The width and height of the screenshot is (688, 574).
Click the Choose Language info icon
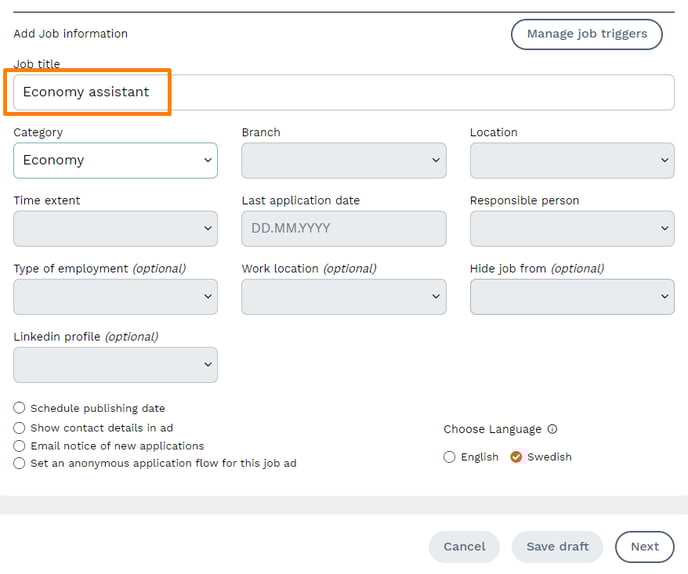tap(553, 429)
